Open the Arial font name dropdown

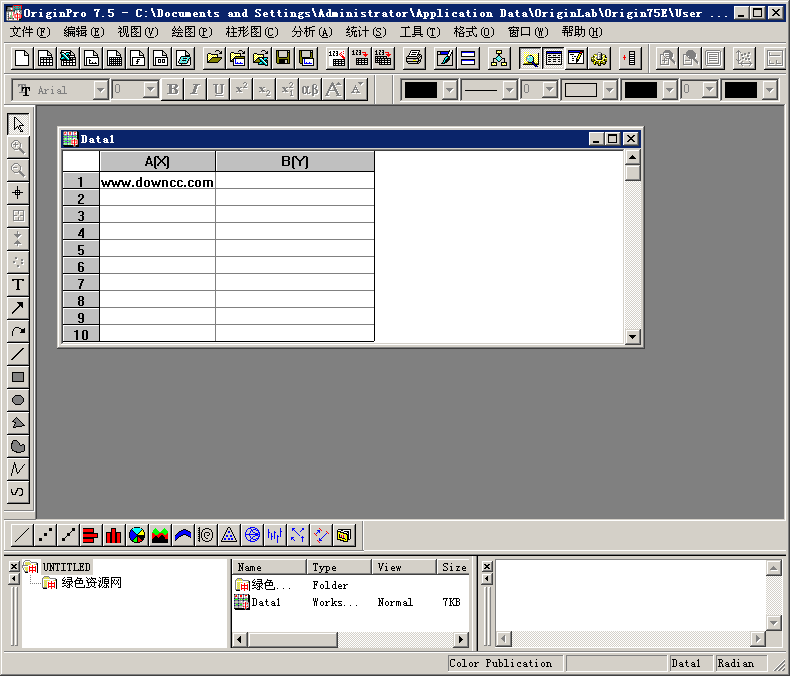click(100, 90)
